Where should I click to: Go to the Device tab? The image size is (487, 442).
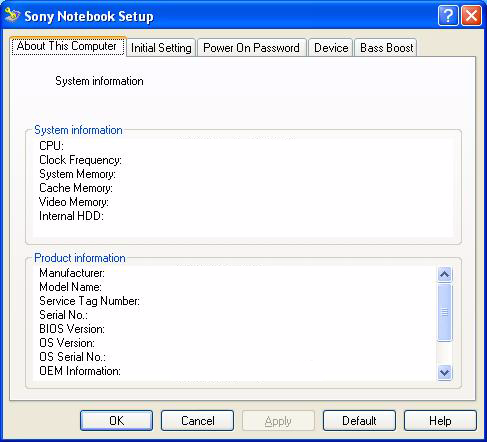tap(331, 48)
